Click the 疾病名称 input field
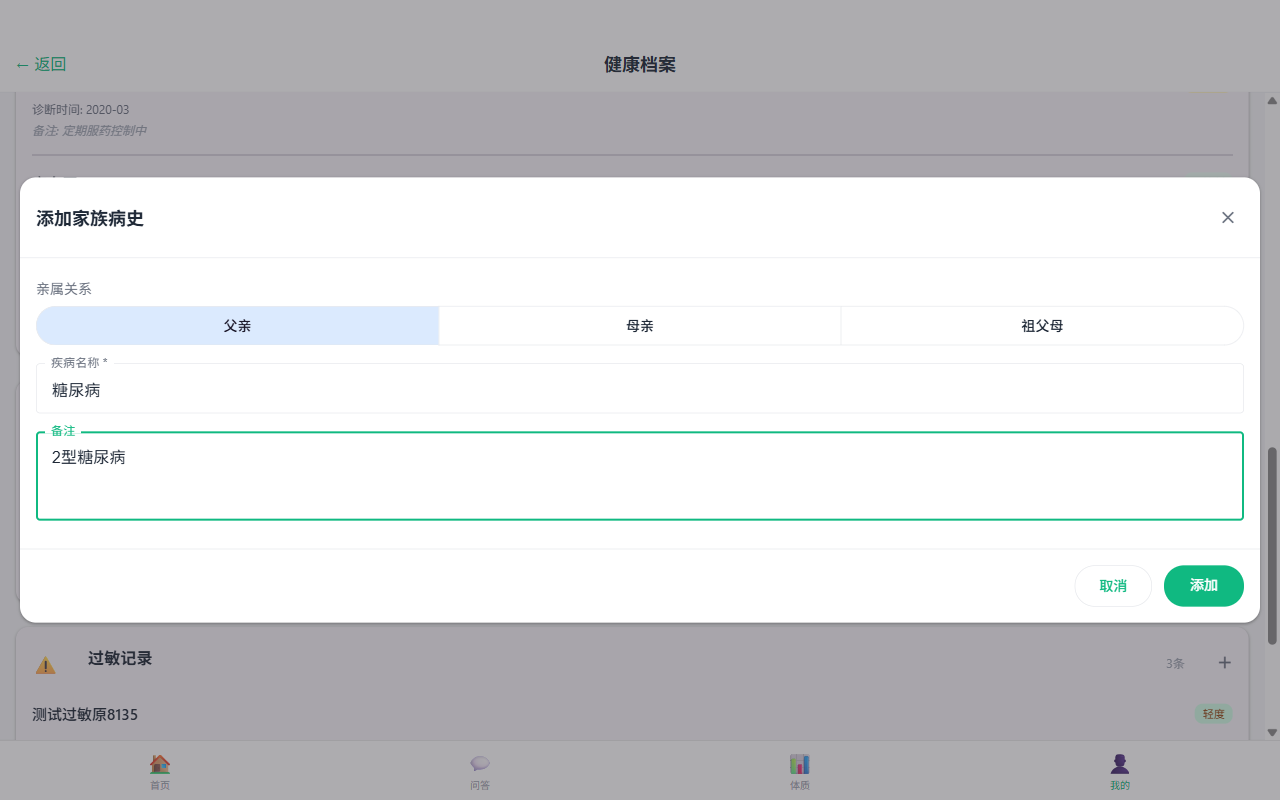The image size is (1280, 800). 640,390
